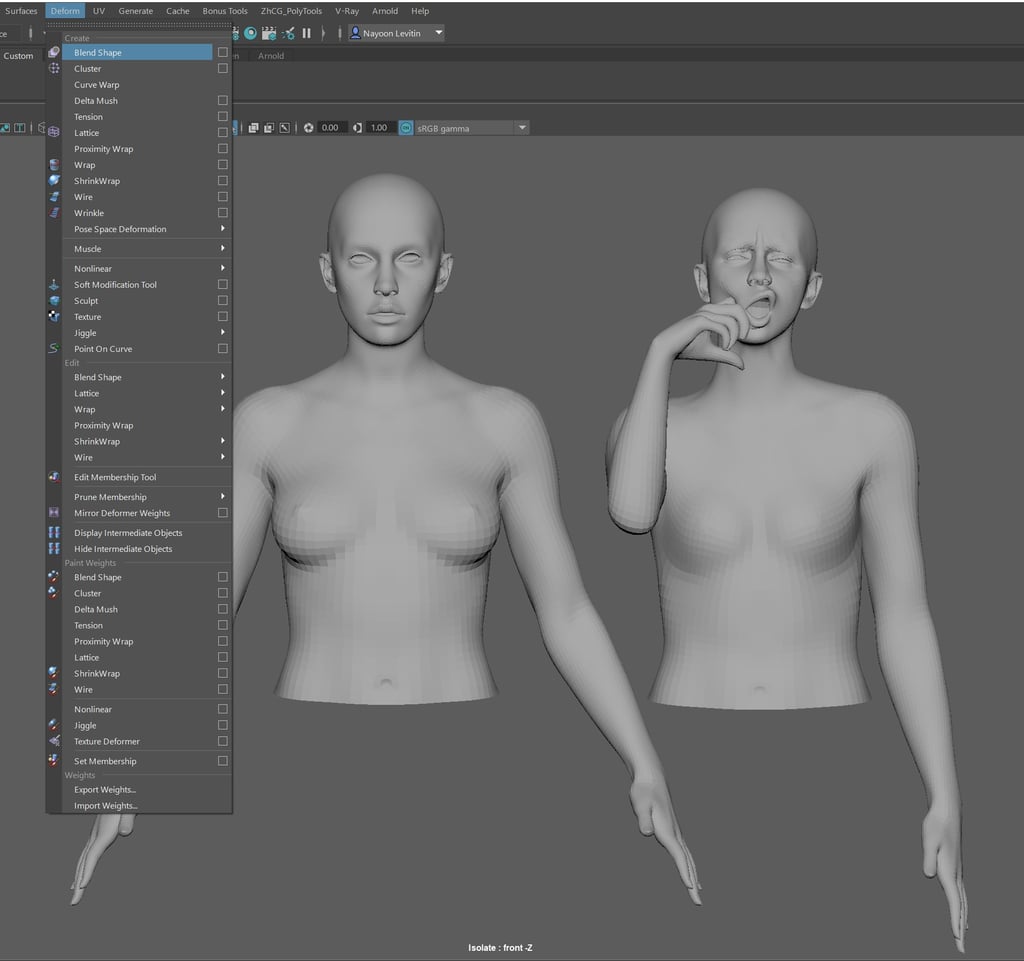Screen dimensions: 1024x961
Task: Open the Set Membership option box
Action: [x=222, y=762]
